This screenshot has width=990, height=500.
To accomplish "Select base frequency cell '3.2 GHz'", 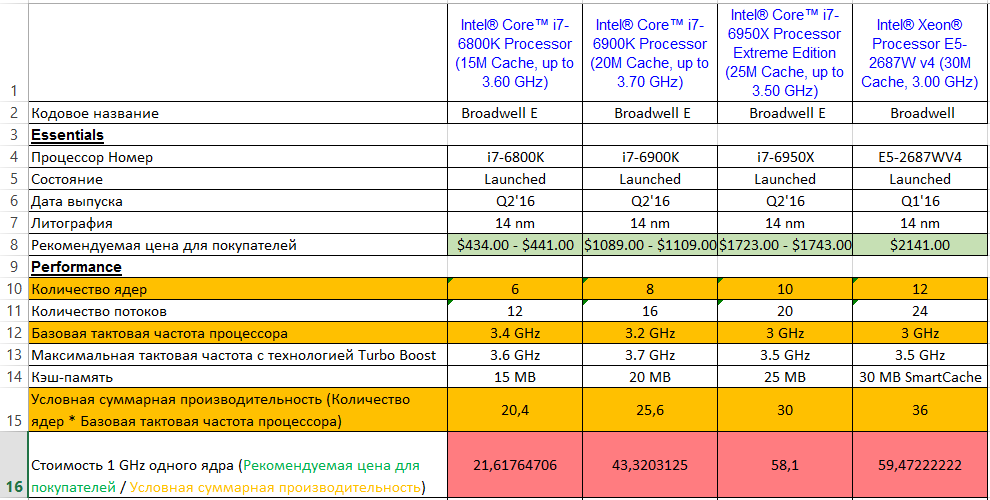I will click(x=650, y=333).
